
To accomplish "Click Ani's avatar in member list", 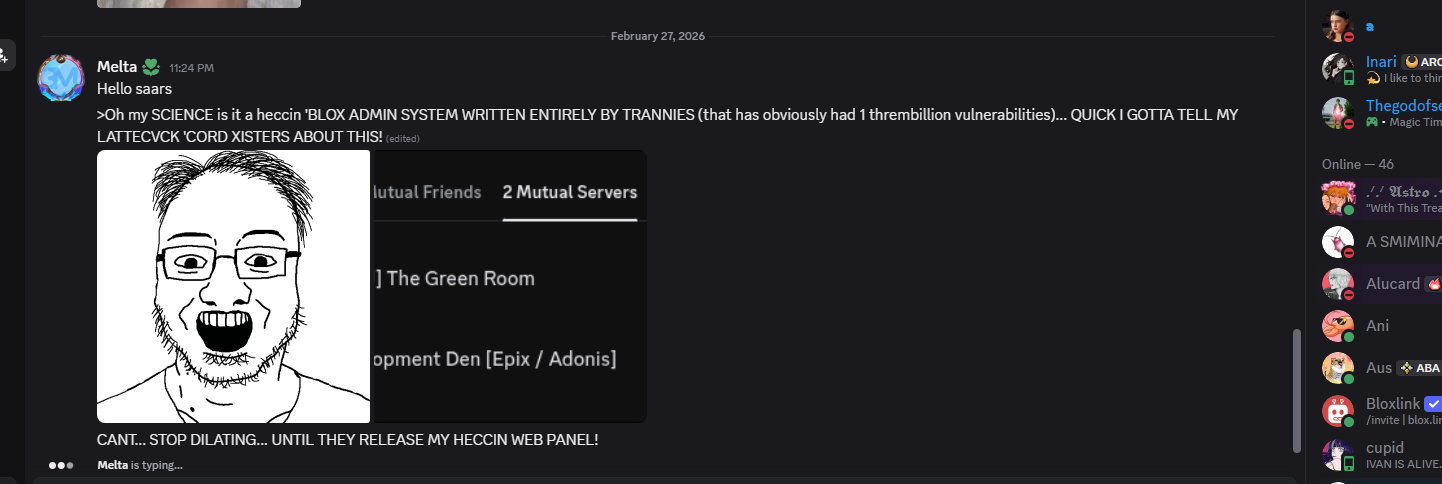I will pos(1338,326).
